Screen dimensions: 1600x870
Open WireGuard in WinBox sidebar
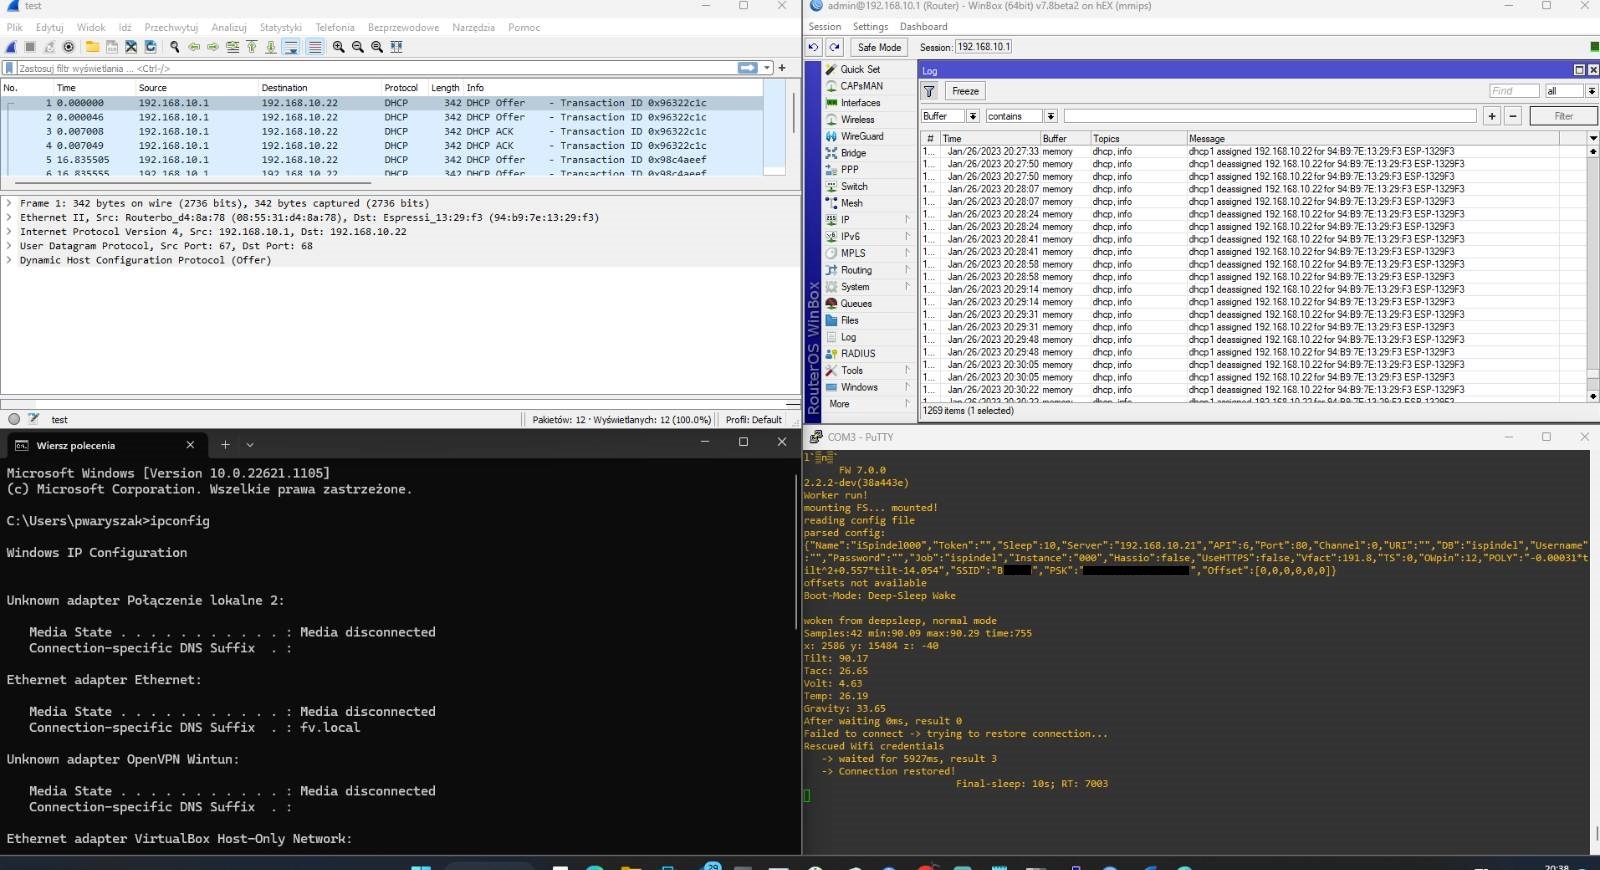[862, 136]
